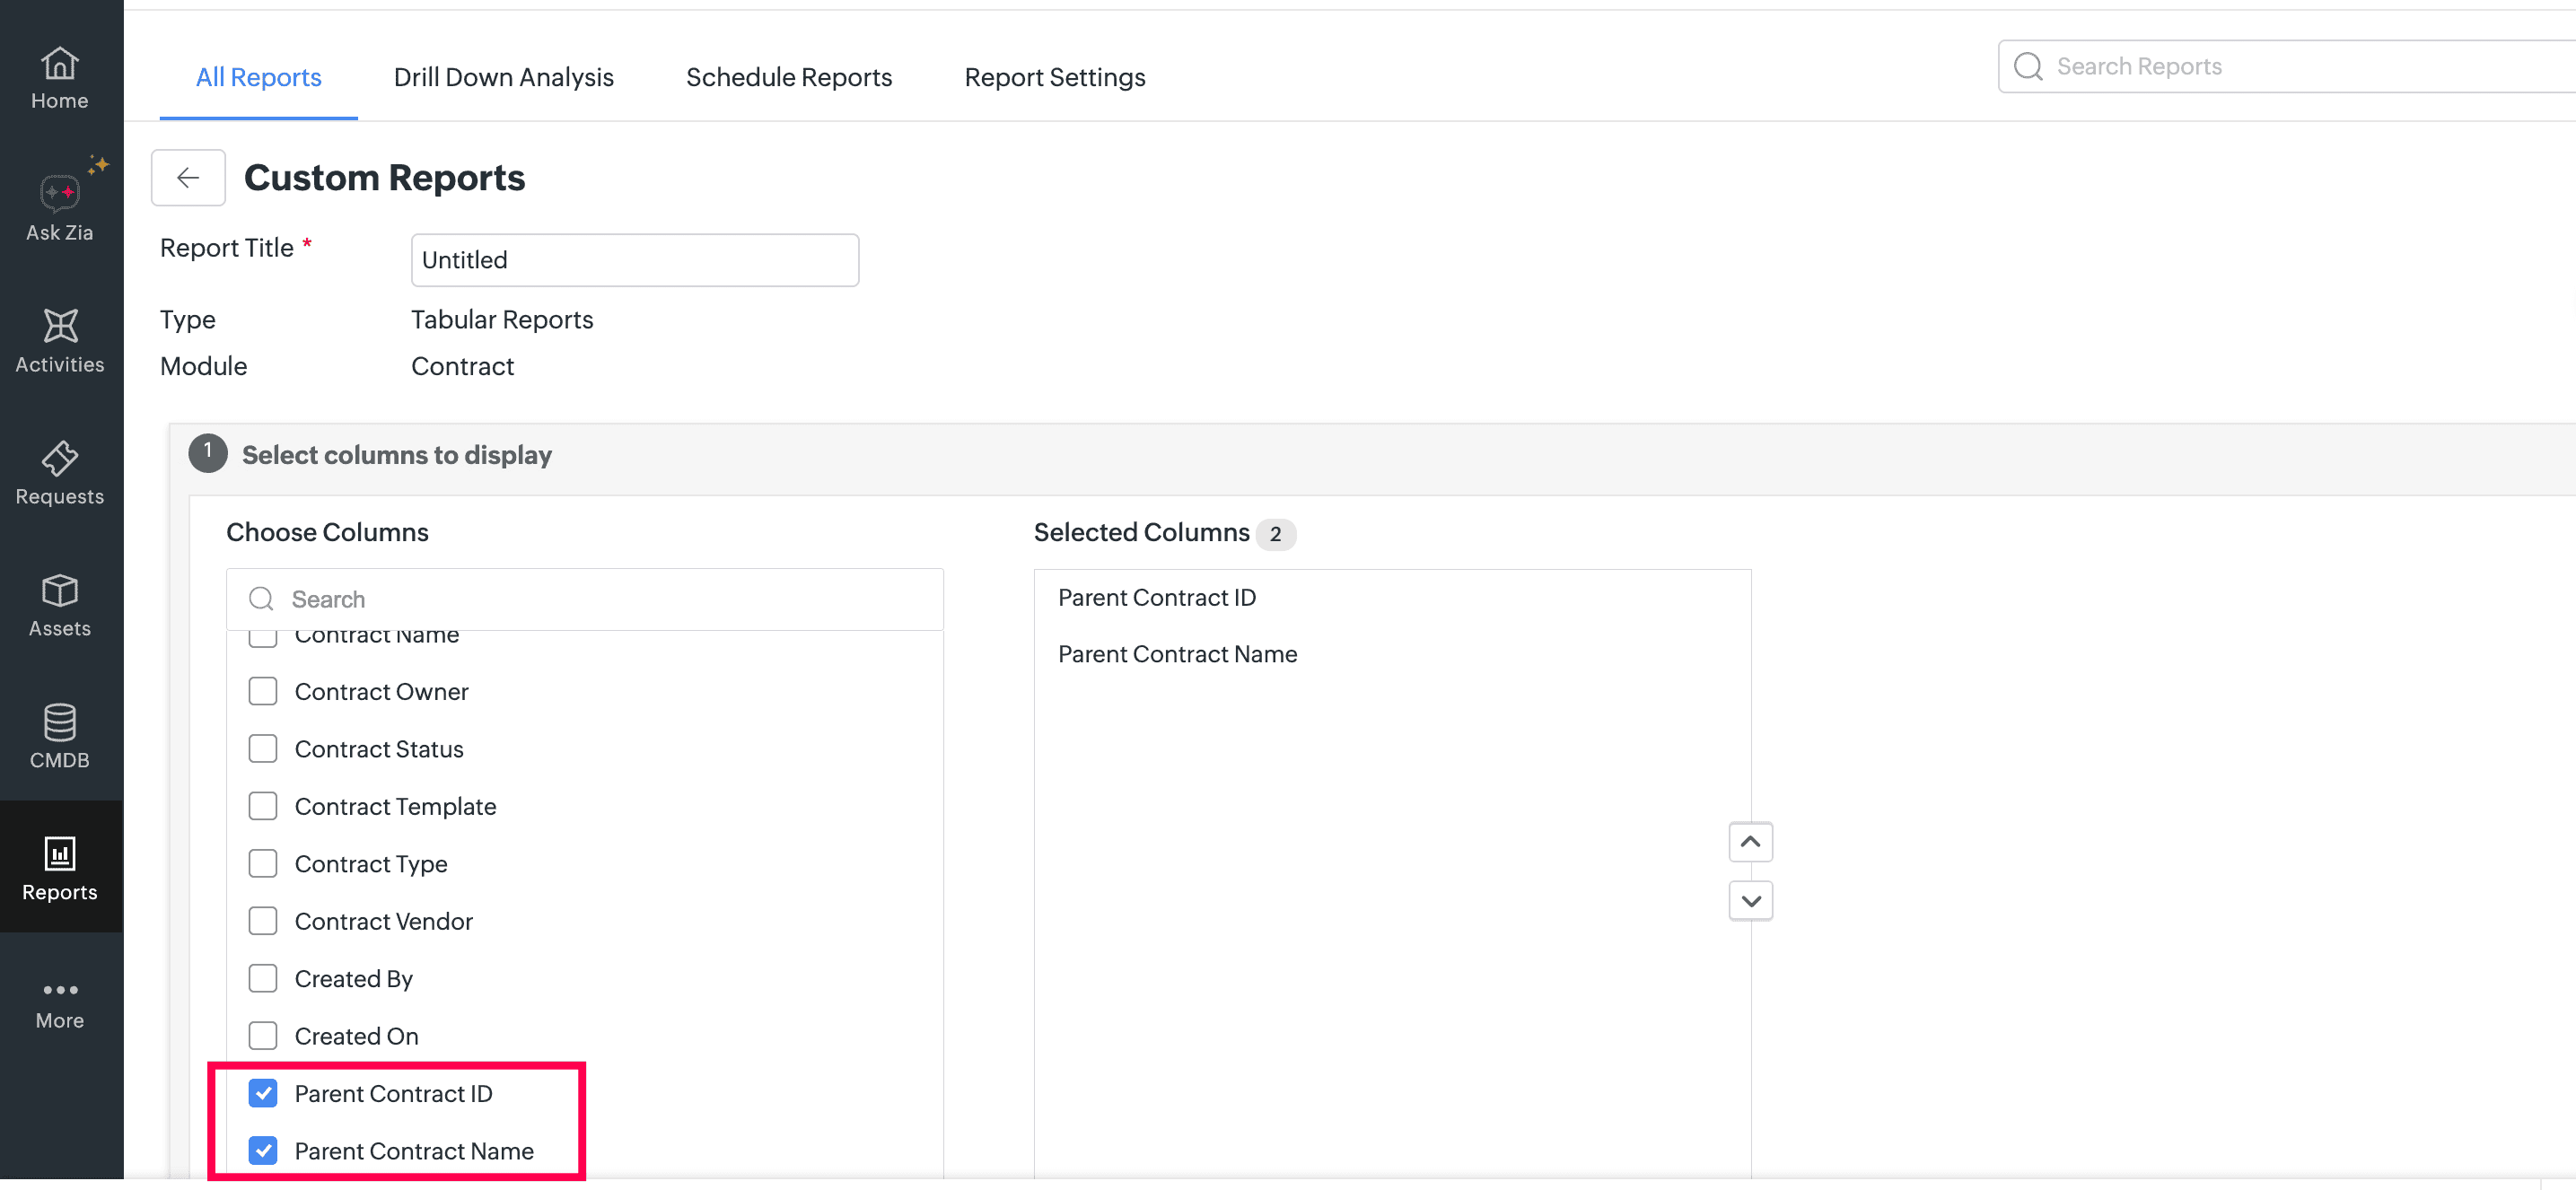Move selected column up with chevron
This screenshot has width=2576, height=1190.
[1750, 842]
